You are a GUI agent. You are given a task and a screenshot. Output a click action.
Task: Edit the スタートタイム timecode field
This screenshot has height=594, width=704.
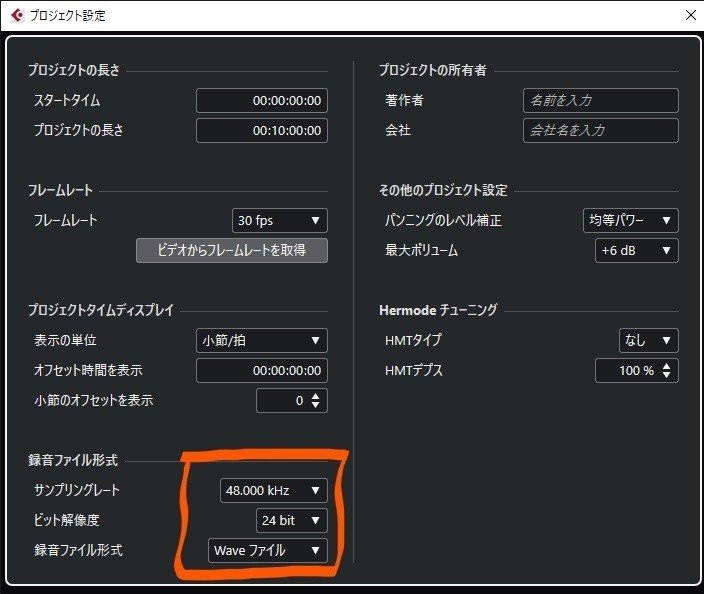tap(262, 101)
